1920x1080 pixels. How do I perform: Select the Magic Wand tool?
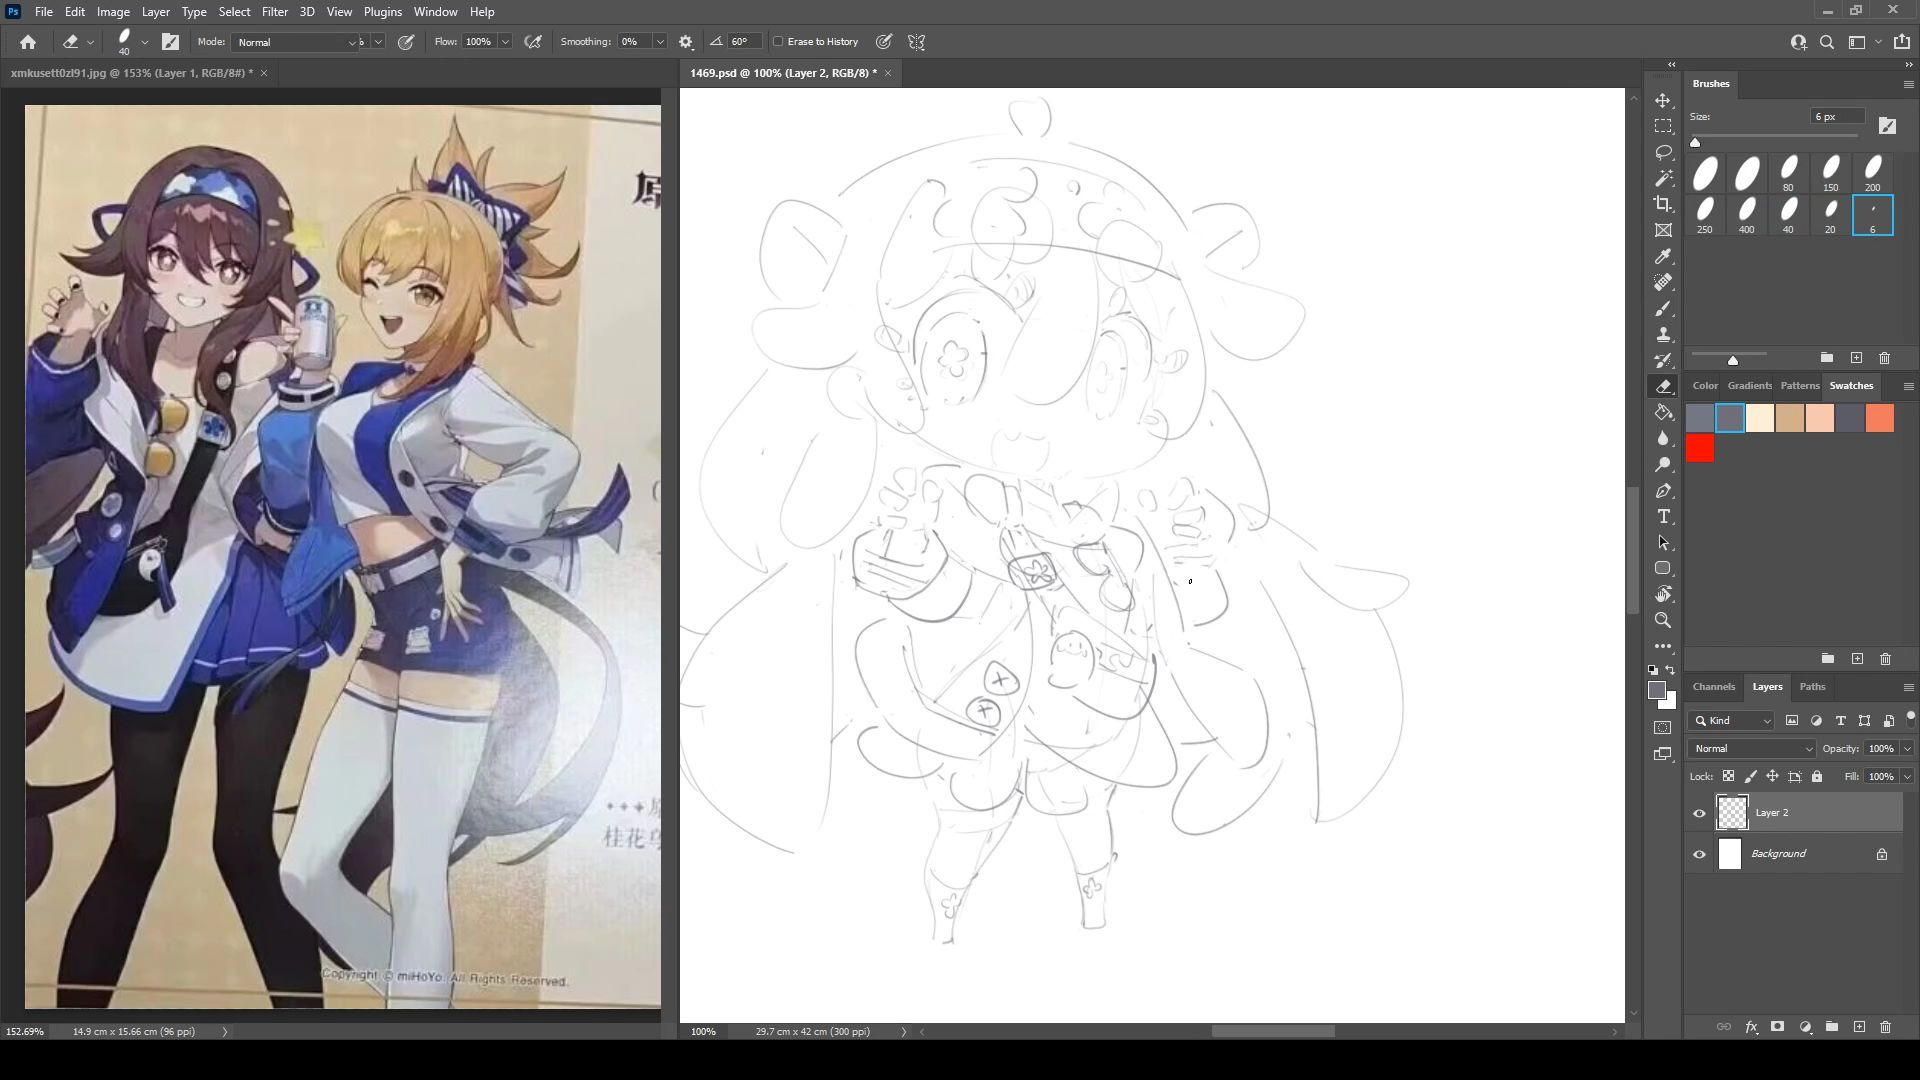click(1663, 179)
